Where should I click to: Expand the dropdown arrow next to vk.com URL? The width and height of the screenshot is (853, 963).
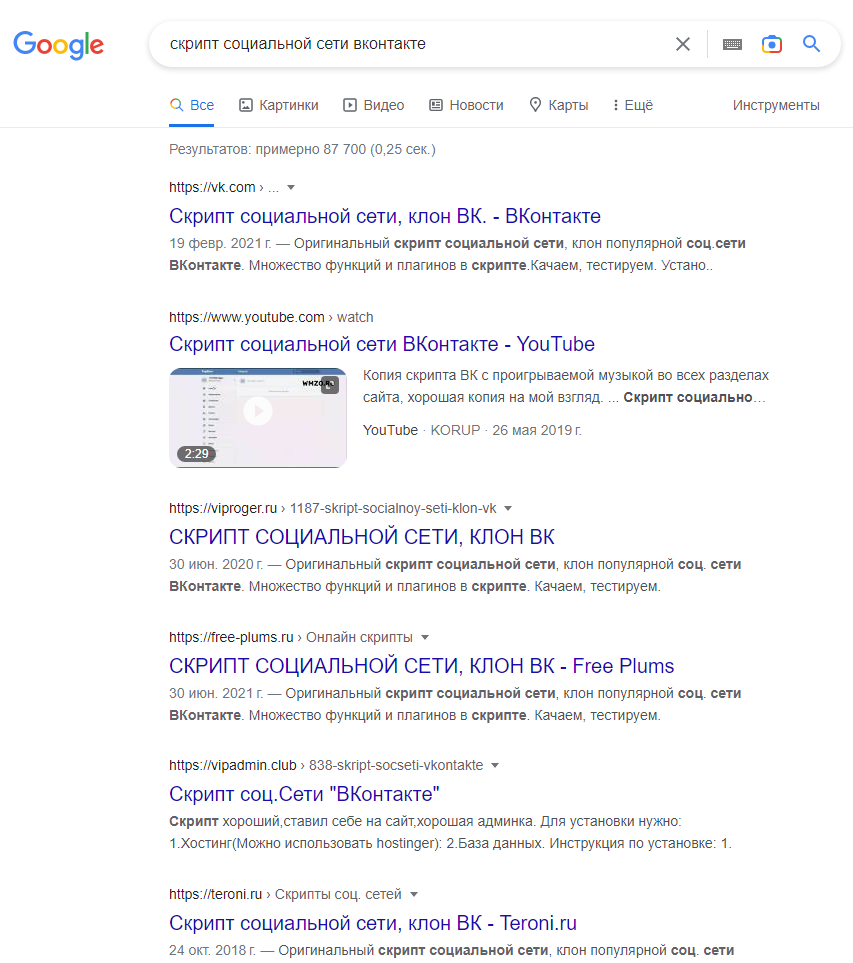pos(291,187)
